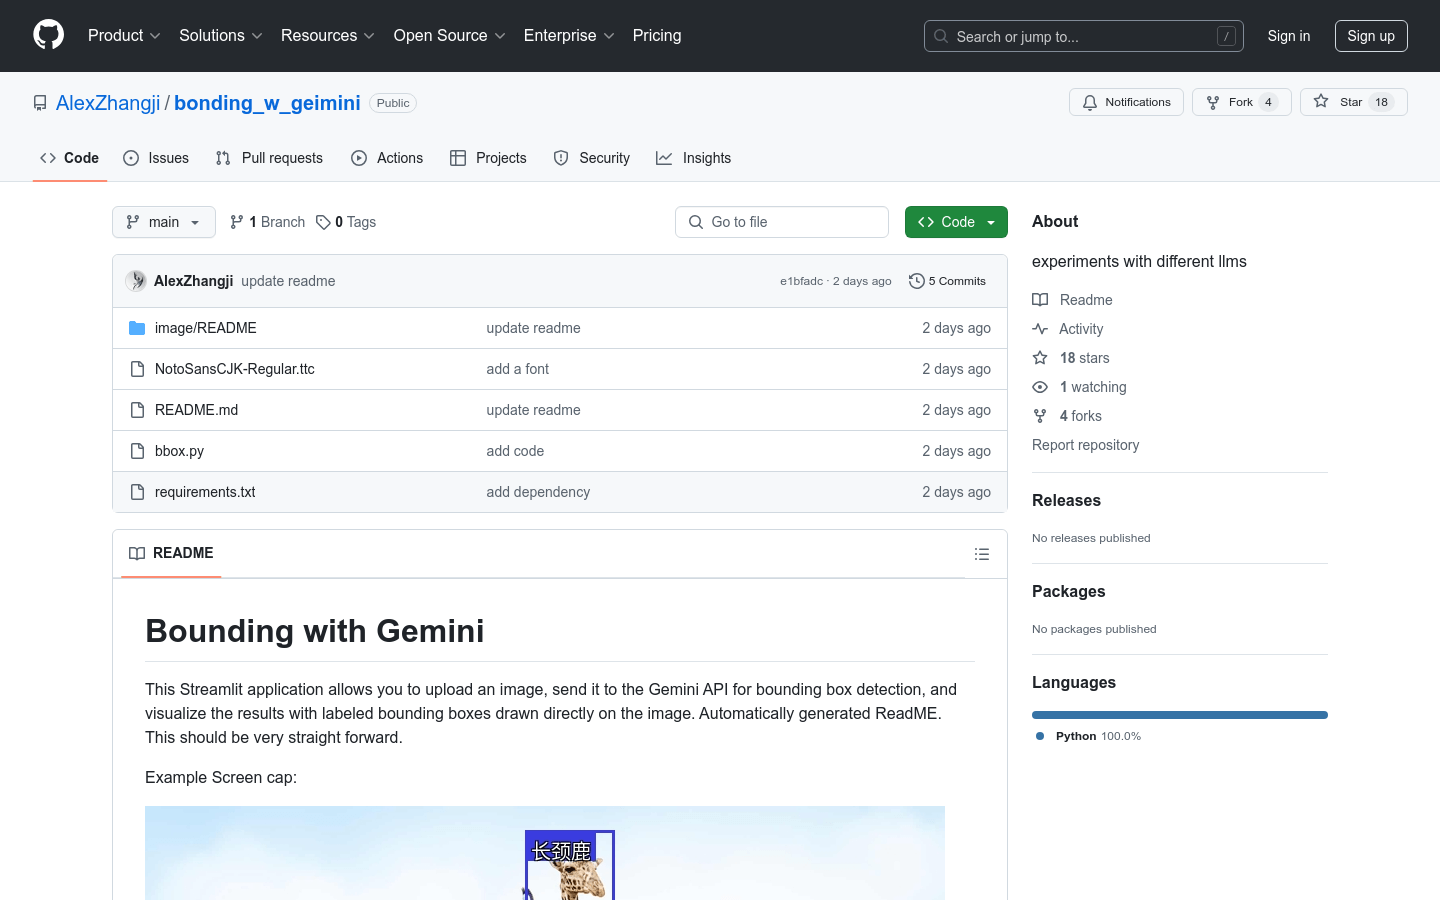Screen dimensions: 1440x900
Task: Click the NotoSansCJK-Regular.ttc file icon
Action: point(137,369)
